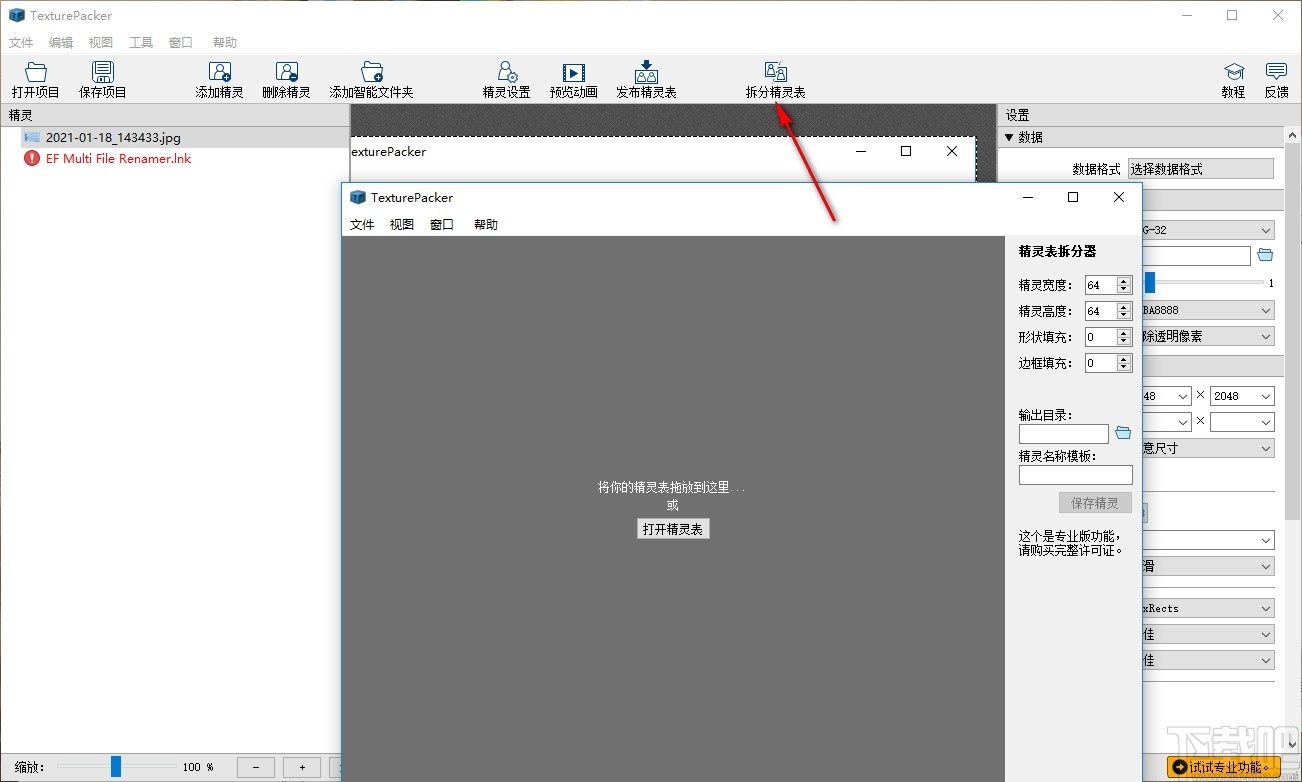Open the 2048 max size dropdown
The width and height of the screenshot is (1302, 782).
[x=1242, y=396]
